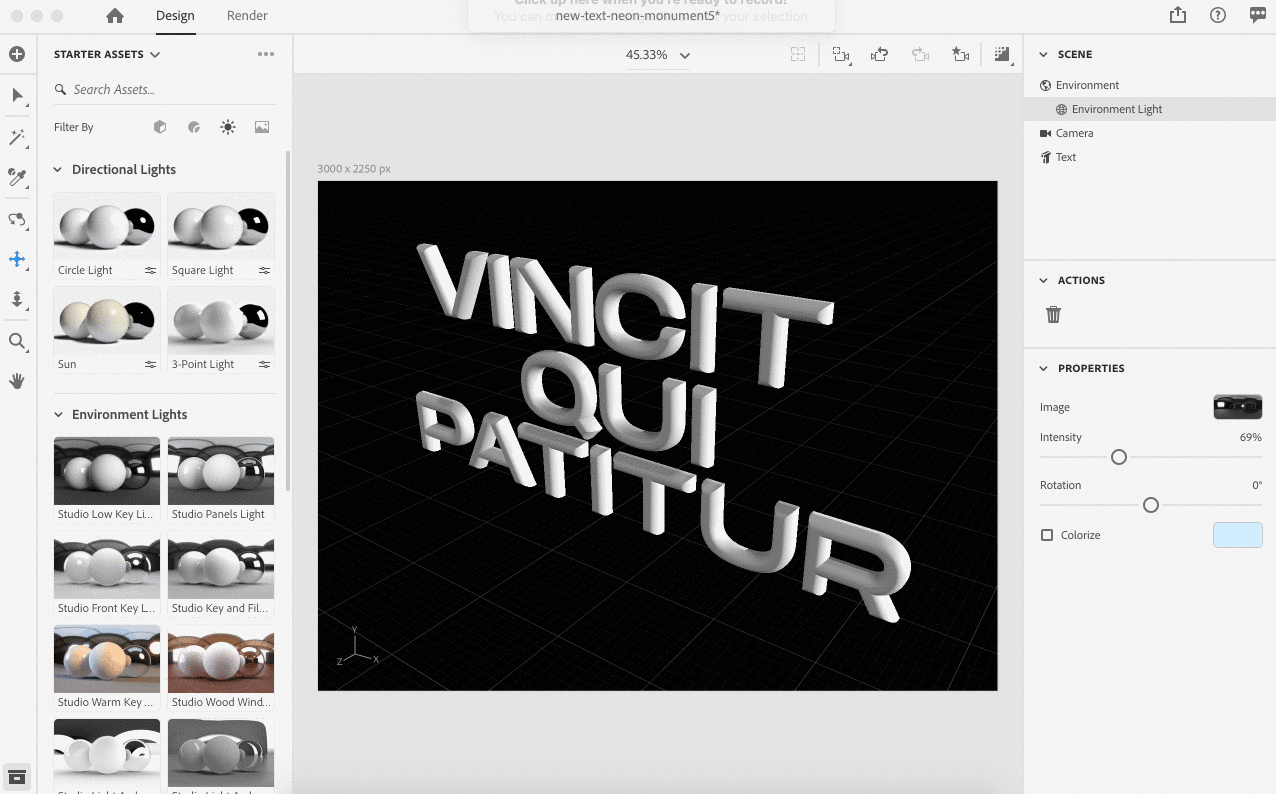Select the Zoom magnifier tool

pyautogui.click(x=17, y=341)
